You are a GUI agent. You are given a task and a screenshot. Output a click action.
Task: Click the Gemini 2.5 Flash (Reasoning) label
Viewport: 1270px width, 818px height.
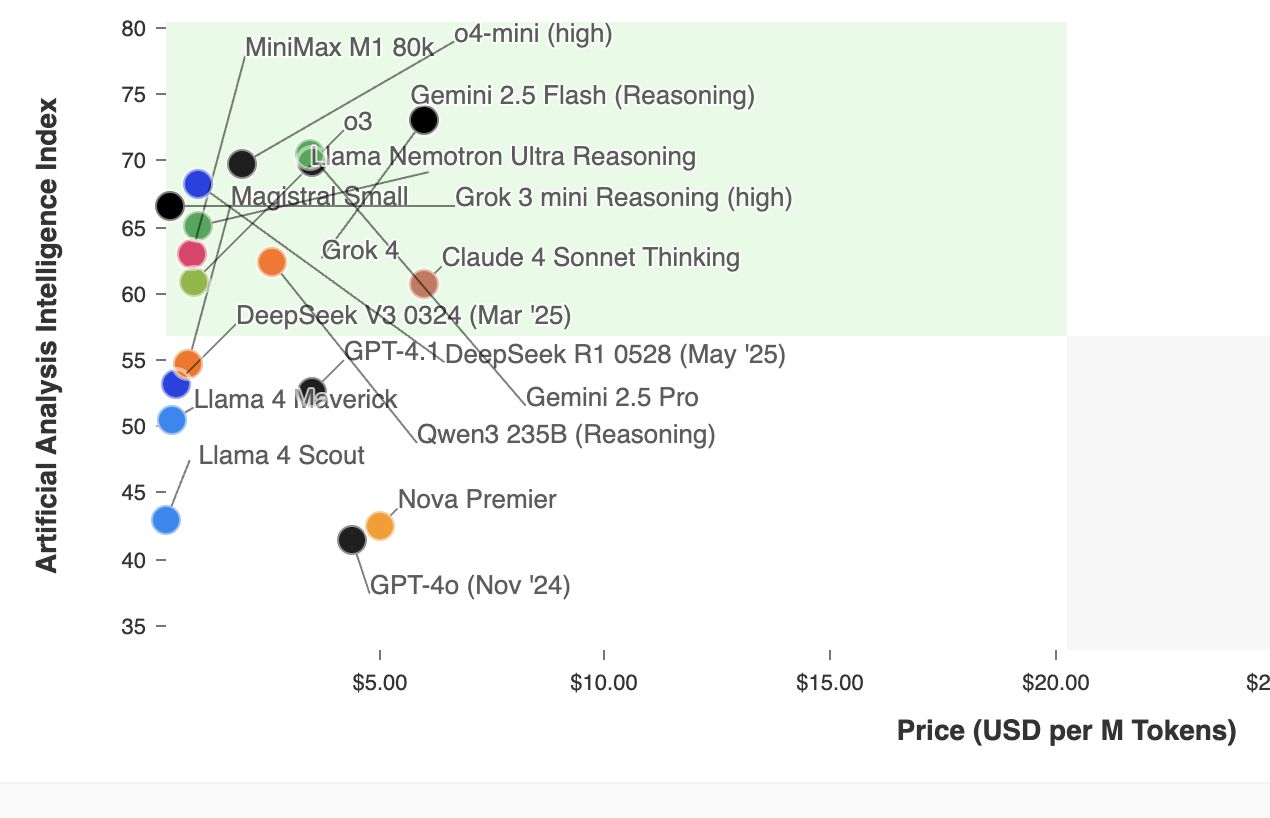[582, 96]
